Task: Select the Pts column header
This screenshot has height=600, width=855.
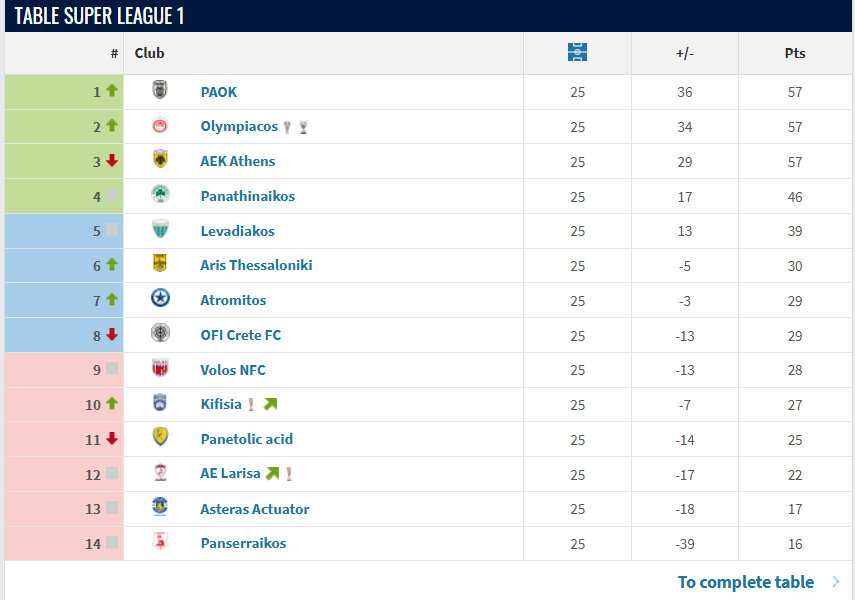Action: coord(795,53)
